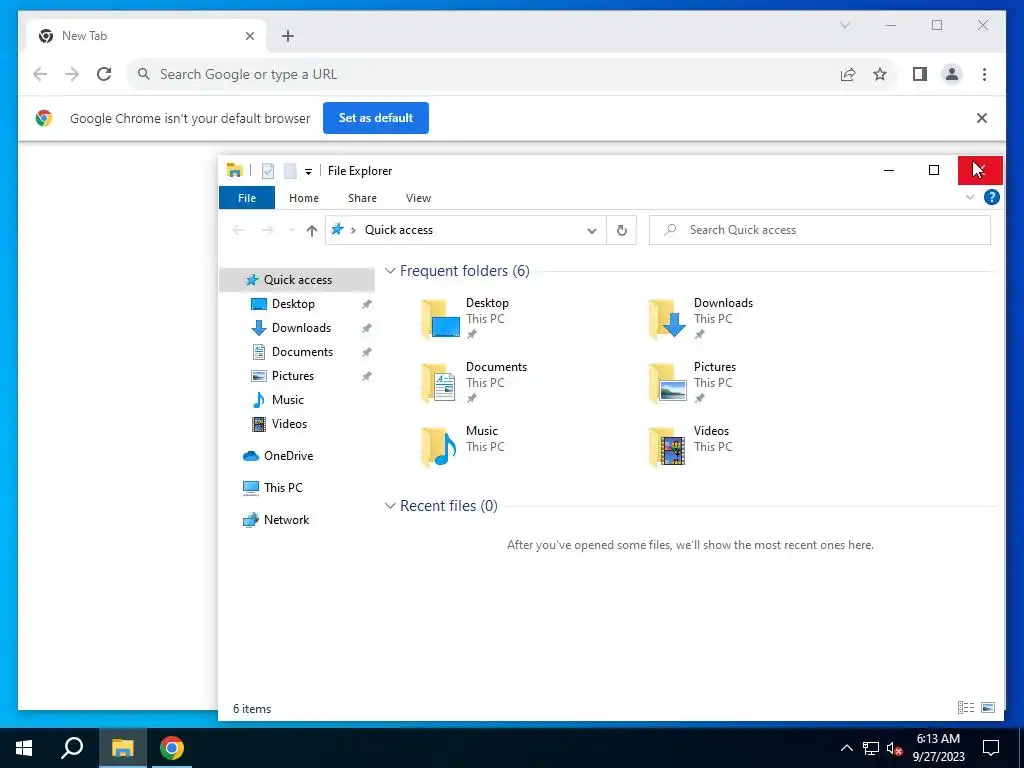Click the taskbar clock and date
The width and height of the screenshot is (1024, 768).
[x=938, y=748]
